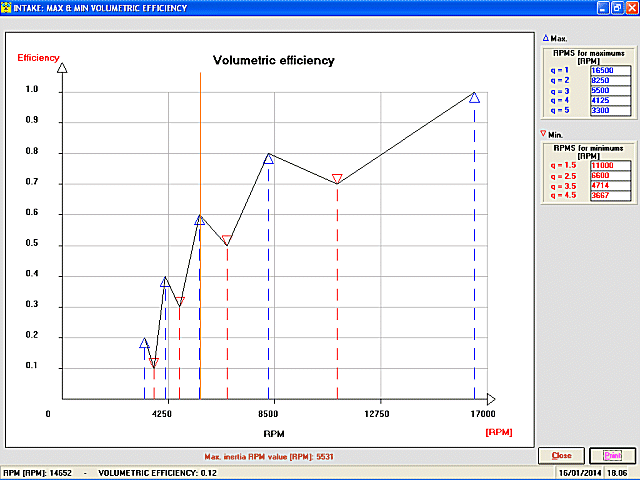
Task: Click the blue maximum triangle marker at 3300 RPM
Action: click(x=144, y=343)
